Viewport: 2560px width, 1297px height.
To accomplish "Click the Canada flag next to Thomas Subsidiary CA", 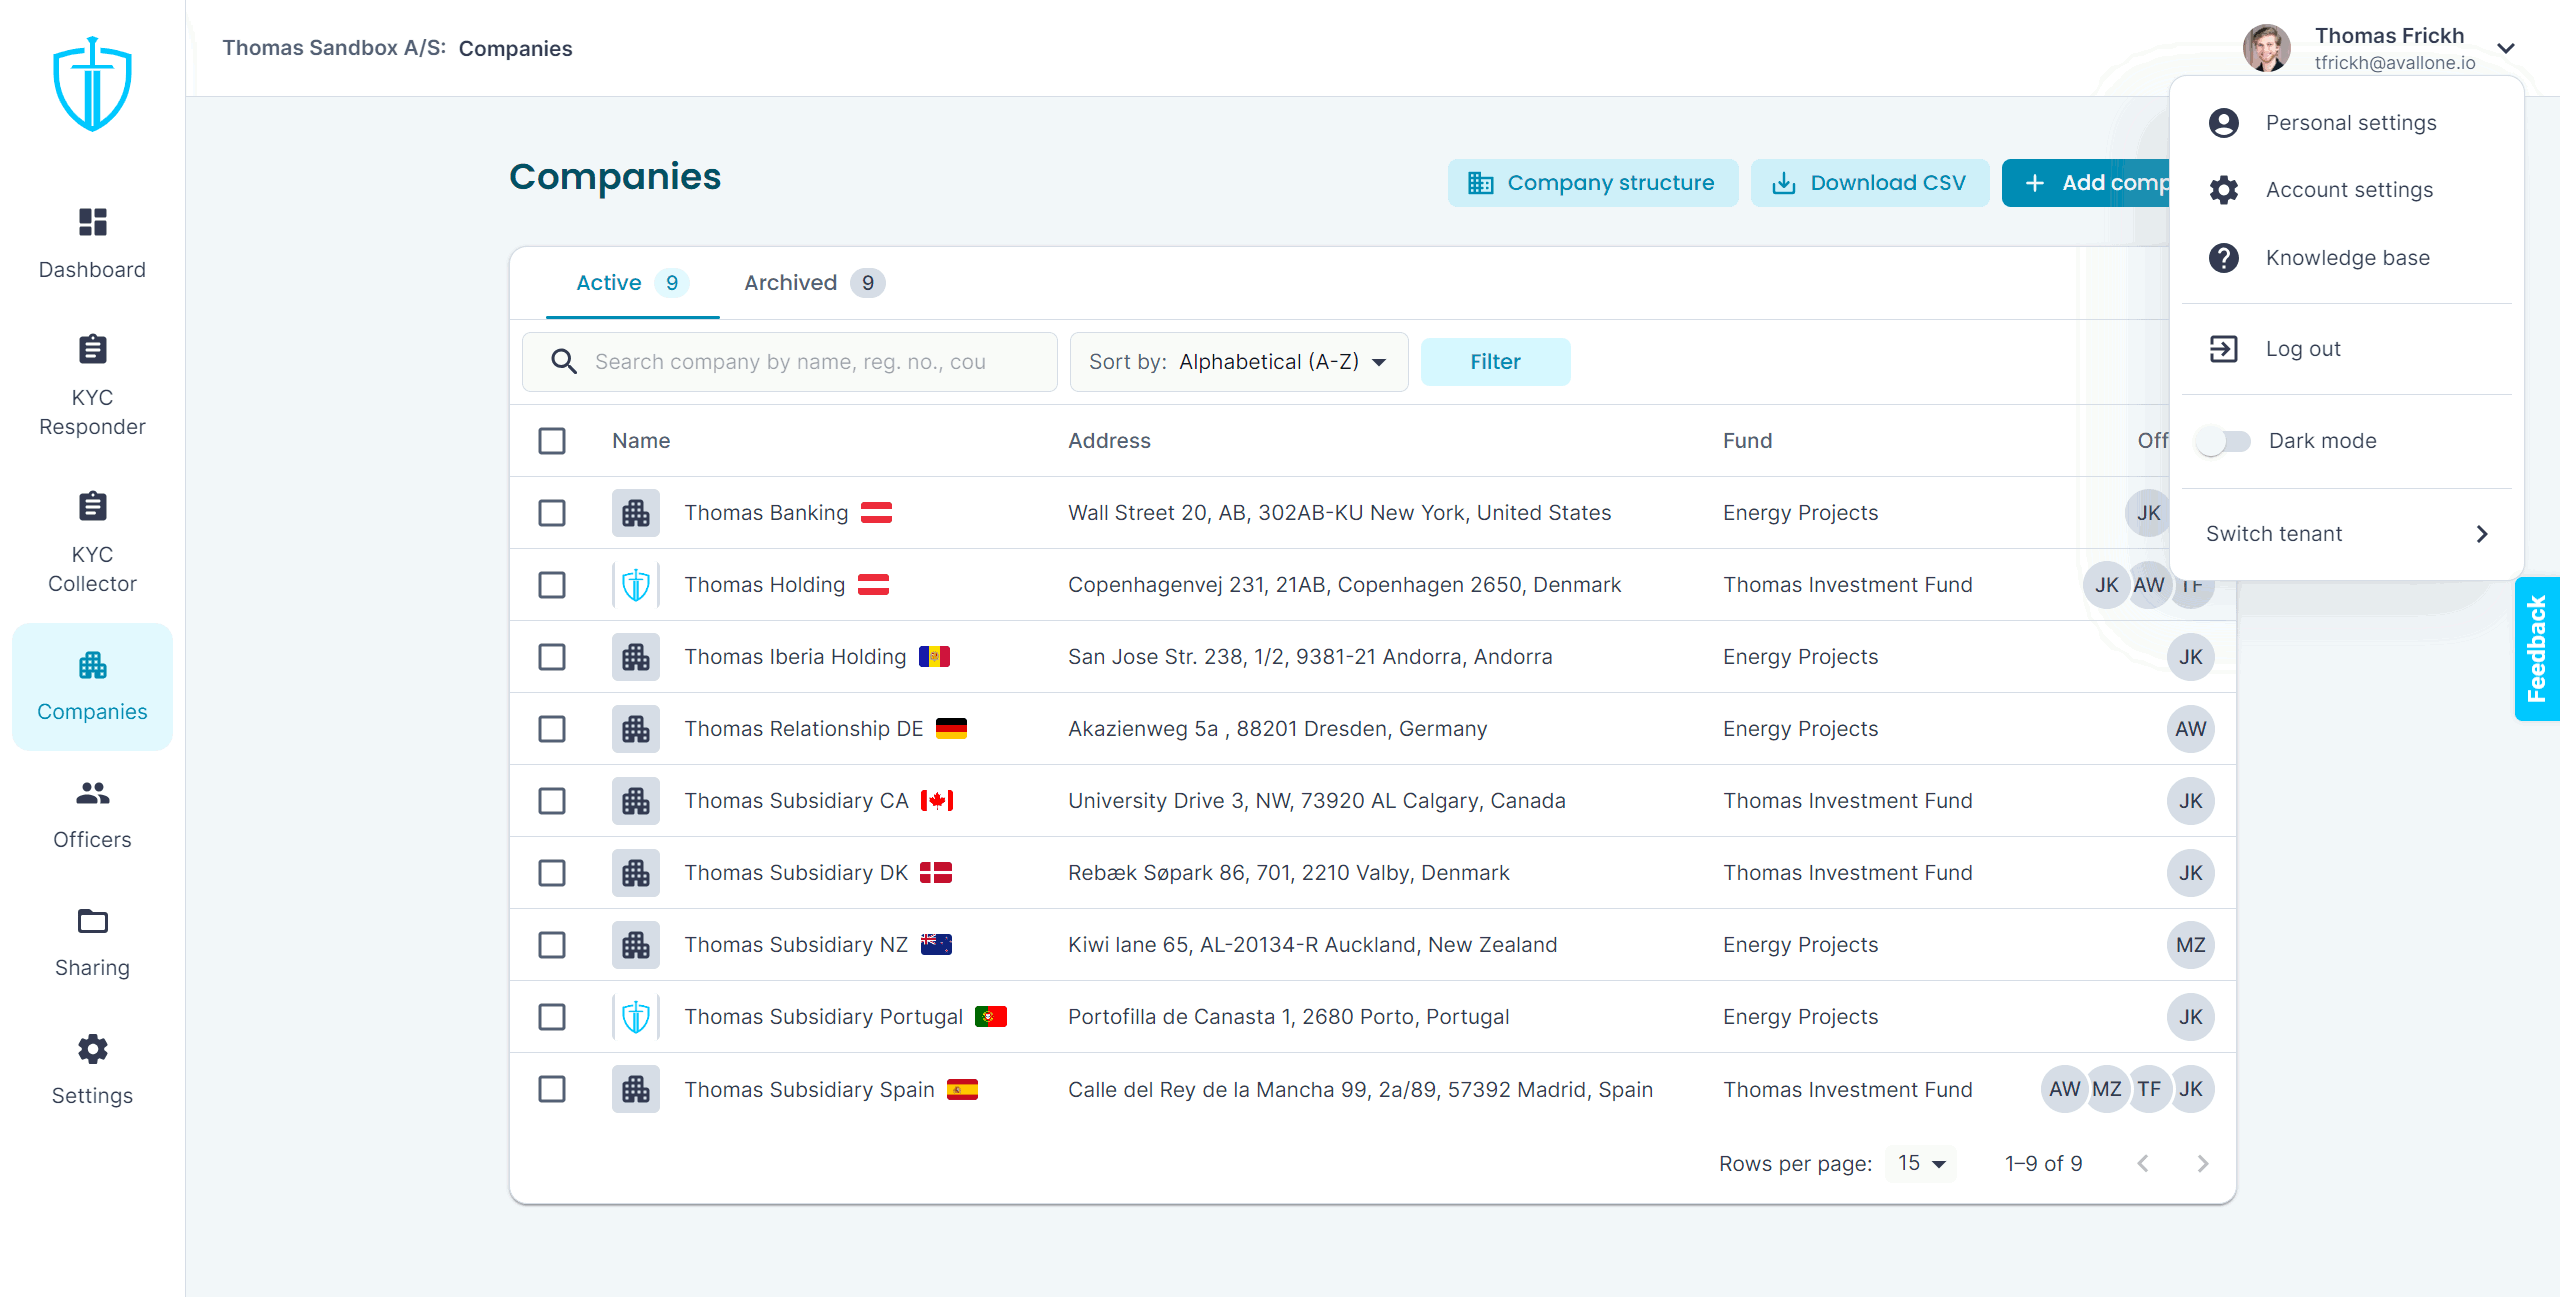I will coord(937,801).
